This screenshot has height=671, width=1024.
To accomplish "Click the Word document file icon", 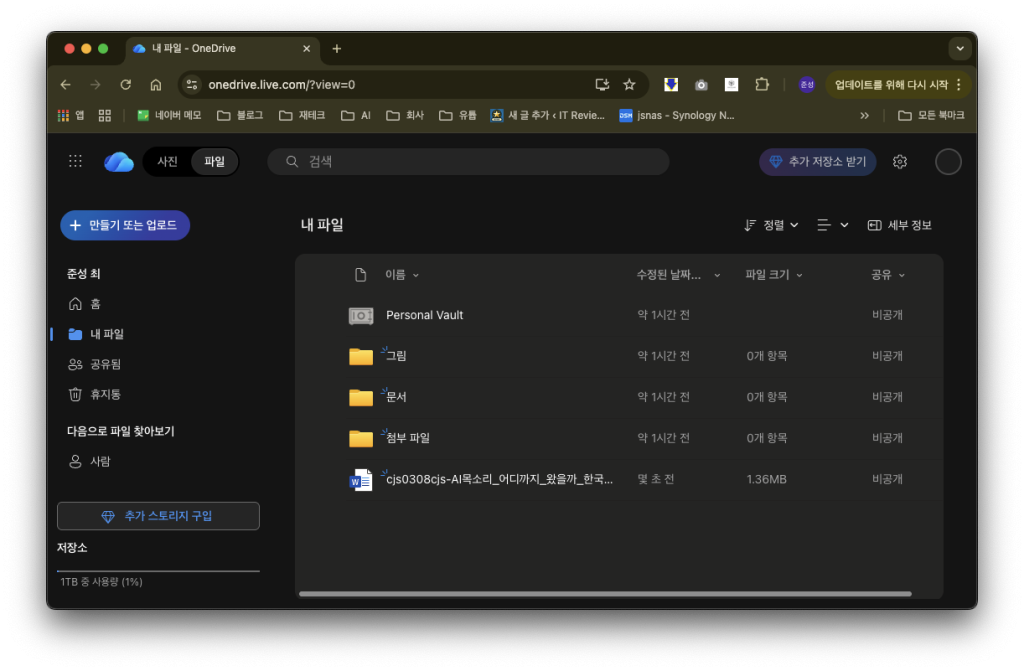I will click(x=361, y=480).
